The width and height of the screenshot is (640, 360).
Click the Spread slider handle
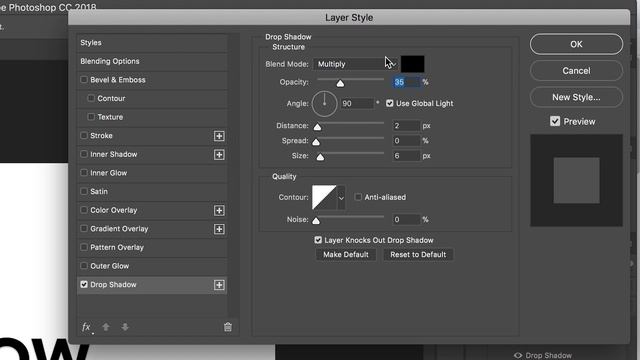point(316,142)
